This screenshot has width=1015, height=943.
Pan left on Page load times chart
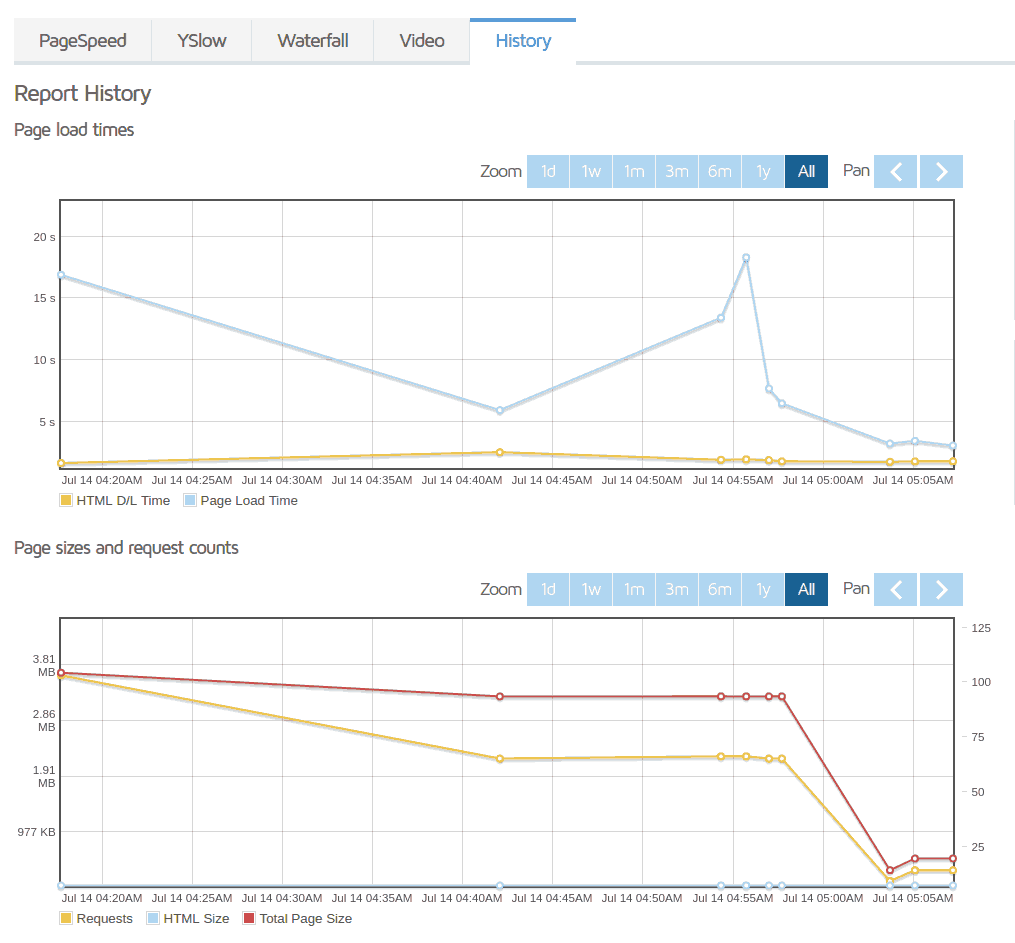point(895,172)
